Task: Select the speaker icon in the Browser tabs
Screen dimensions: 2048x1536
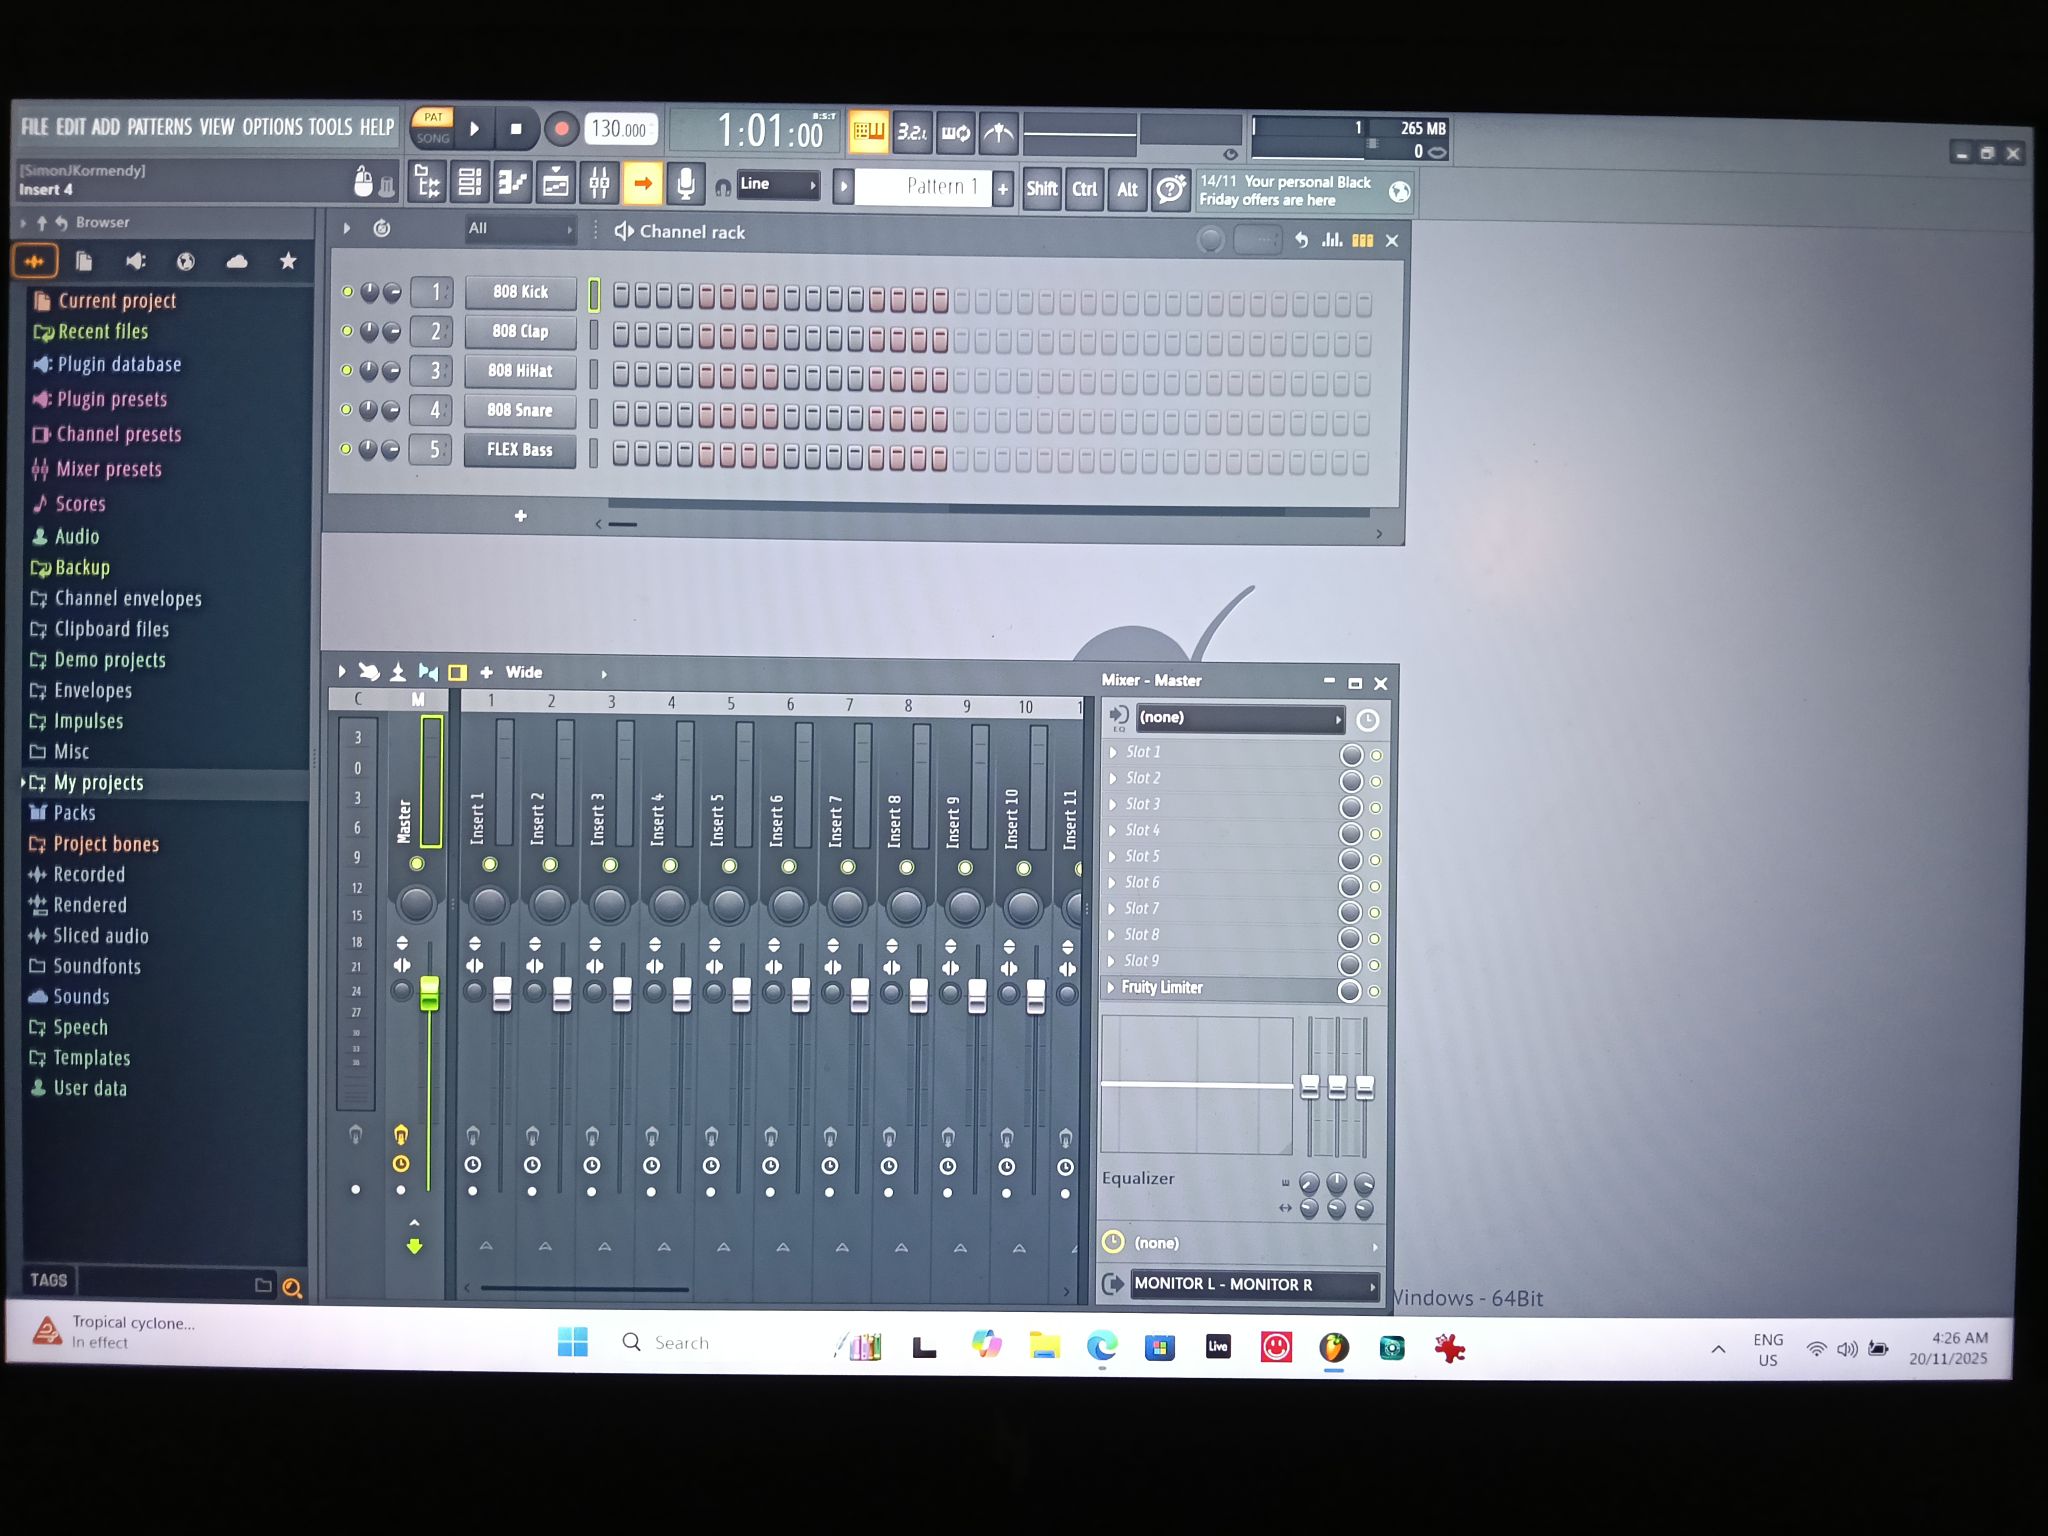Action: [x=135, y=262]
